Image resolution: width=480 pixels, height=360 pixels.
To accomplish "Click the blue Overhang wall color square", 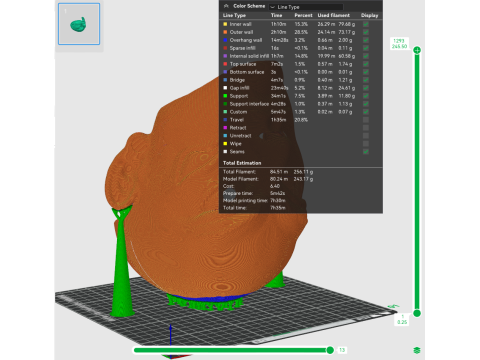I will tap(225, 40).
